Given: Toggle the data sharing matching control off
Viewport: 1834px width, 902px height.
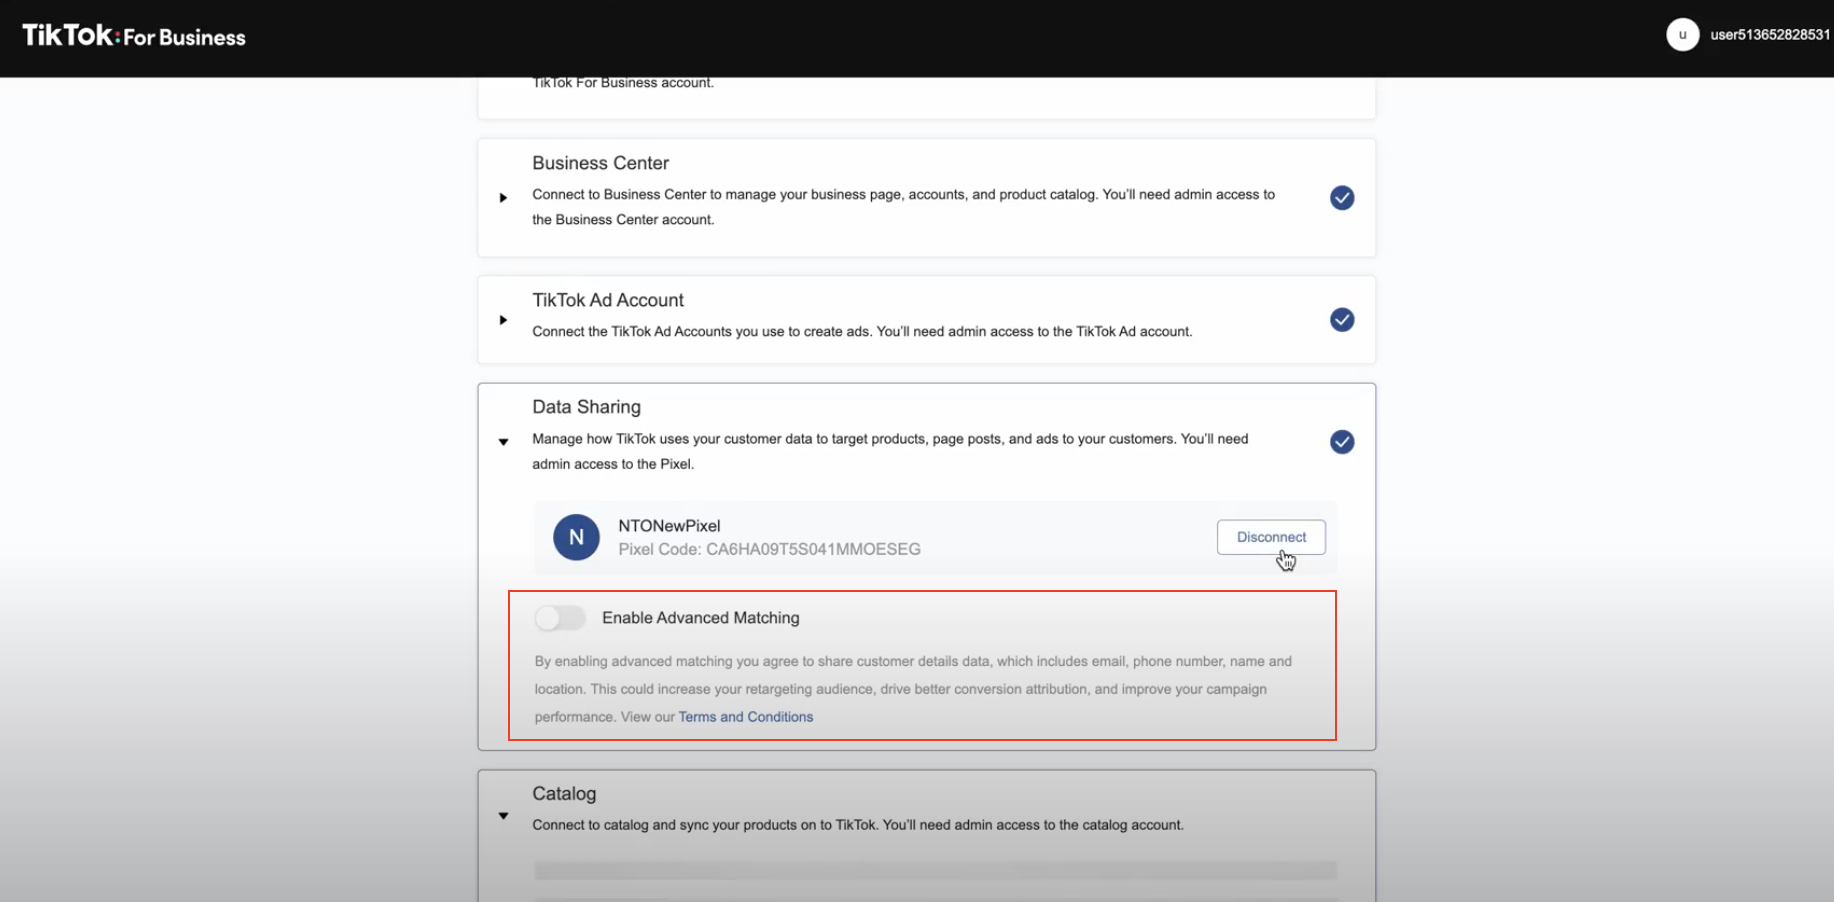Looking at the screenshot, I should (559, 618).
